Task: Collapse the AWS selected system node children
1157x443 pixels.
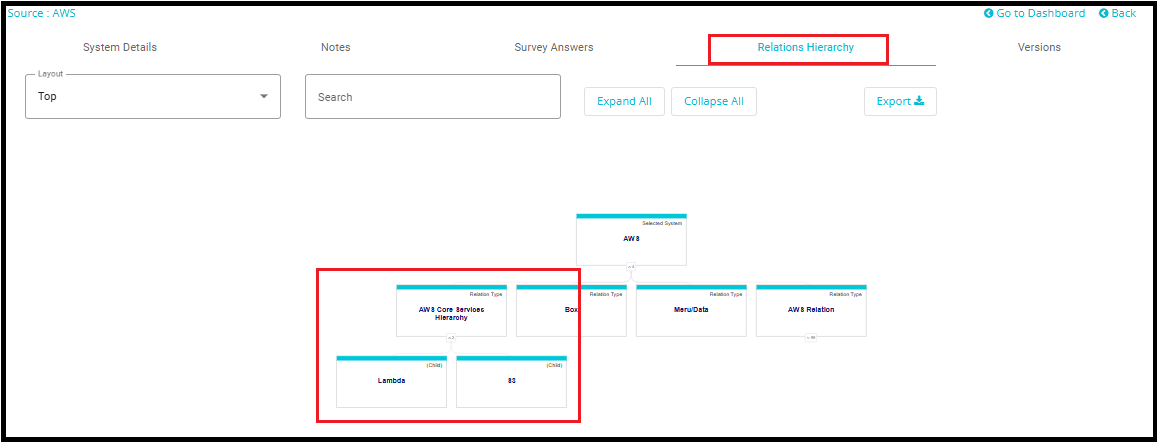Action: 631,267
